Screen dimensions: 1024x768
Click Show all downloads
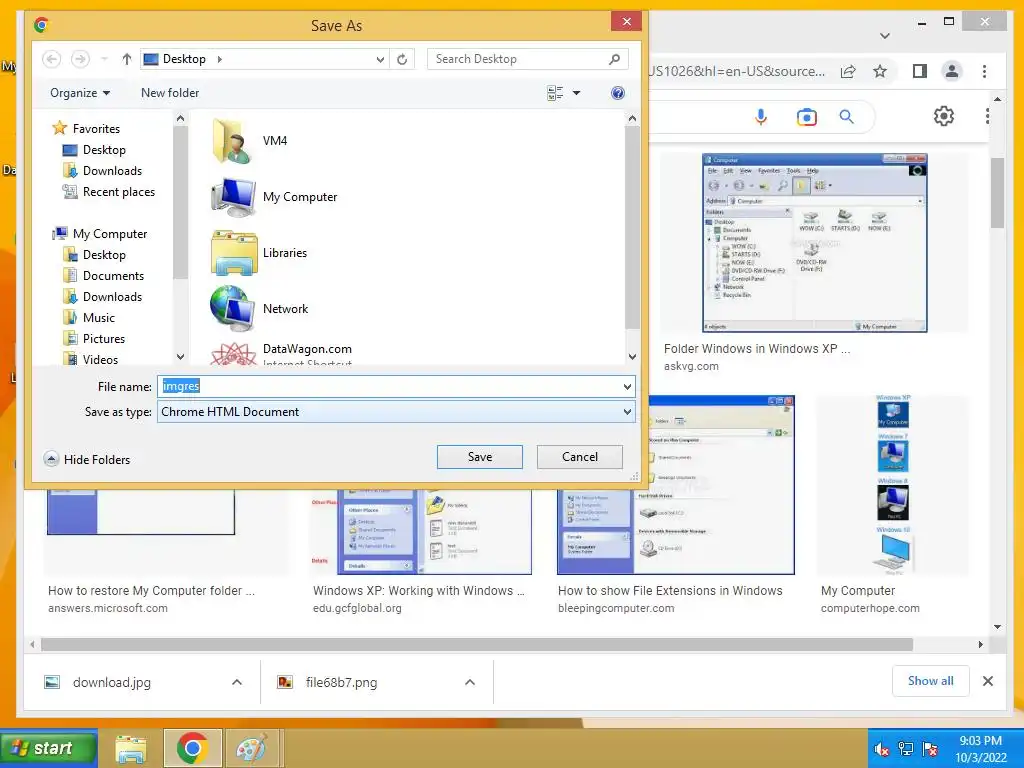click(931, 681)
